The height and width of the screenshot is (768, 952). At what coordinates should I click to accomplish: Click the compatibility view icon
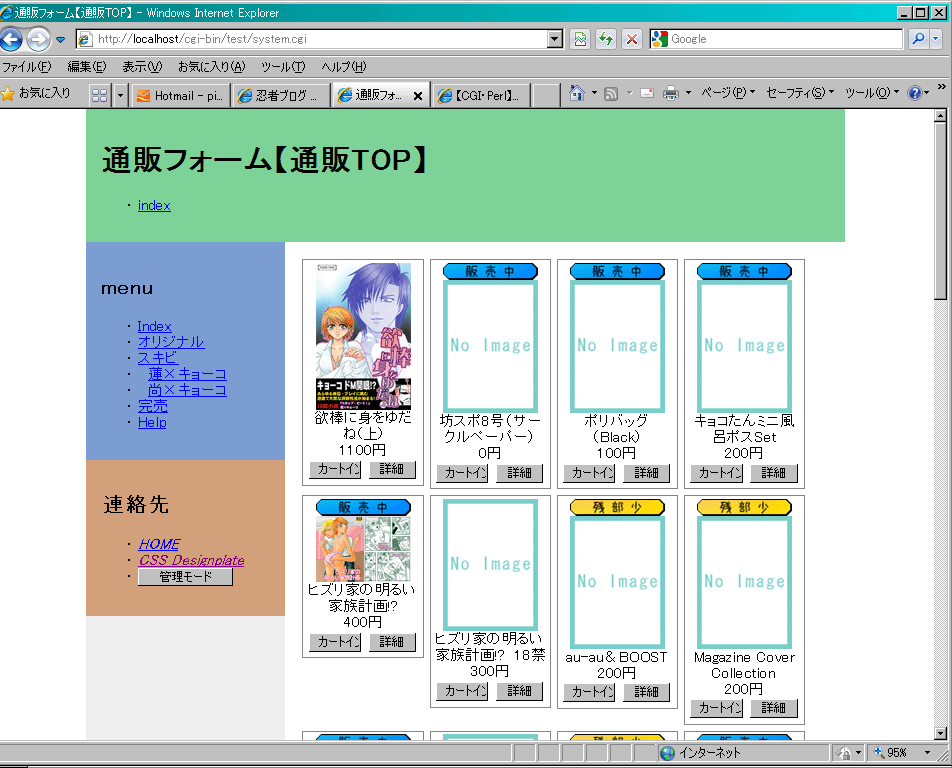click(580, 39)
